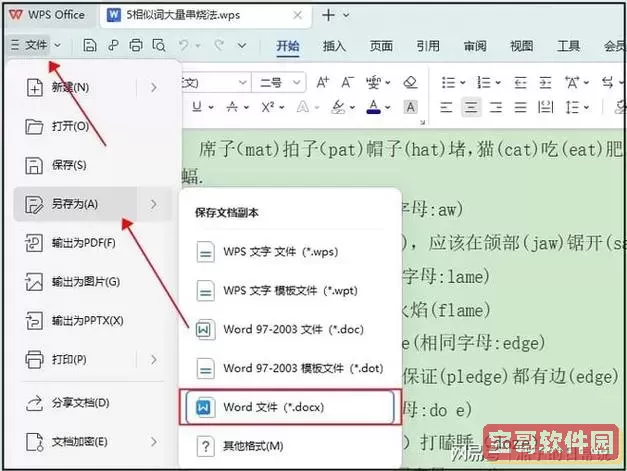Expand arrow next to 文件 menu
The height and width of the screenshot is (471, 627).
(58, 45)
